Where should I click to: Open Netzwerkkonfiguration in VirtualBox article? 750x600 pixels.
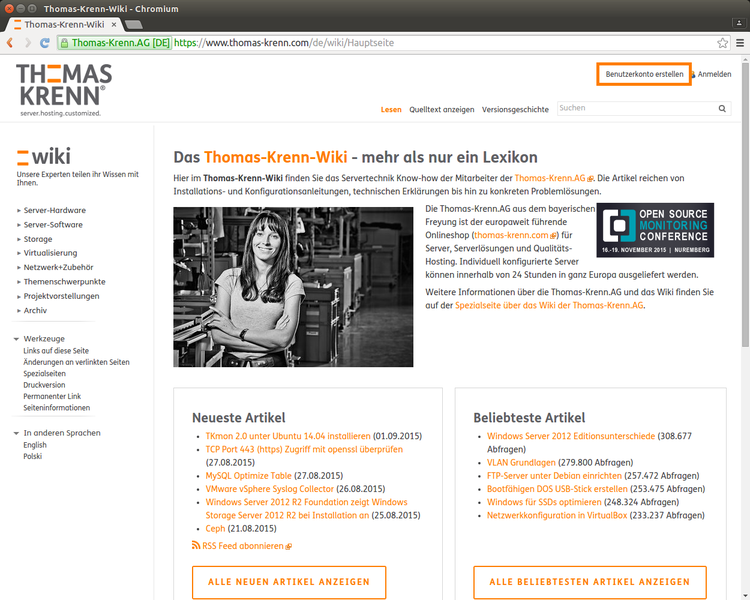click(557, 515)
